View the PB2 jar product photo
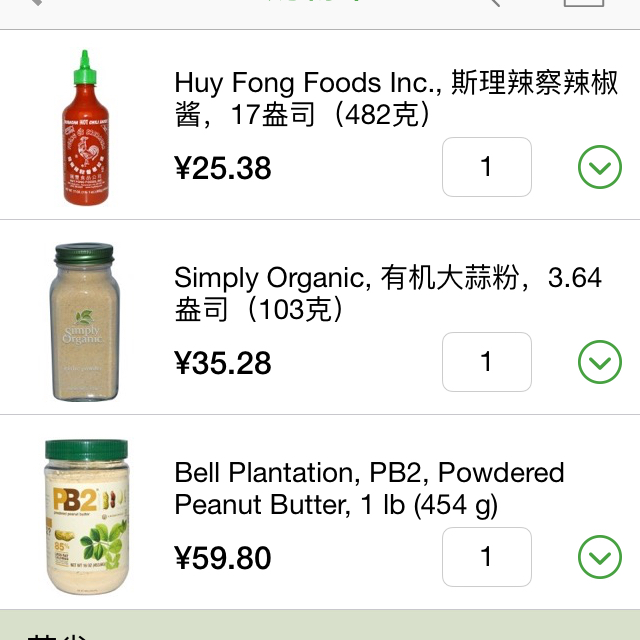This screenshot has height=640, width=640. pos(86,517)
